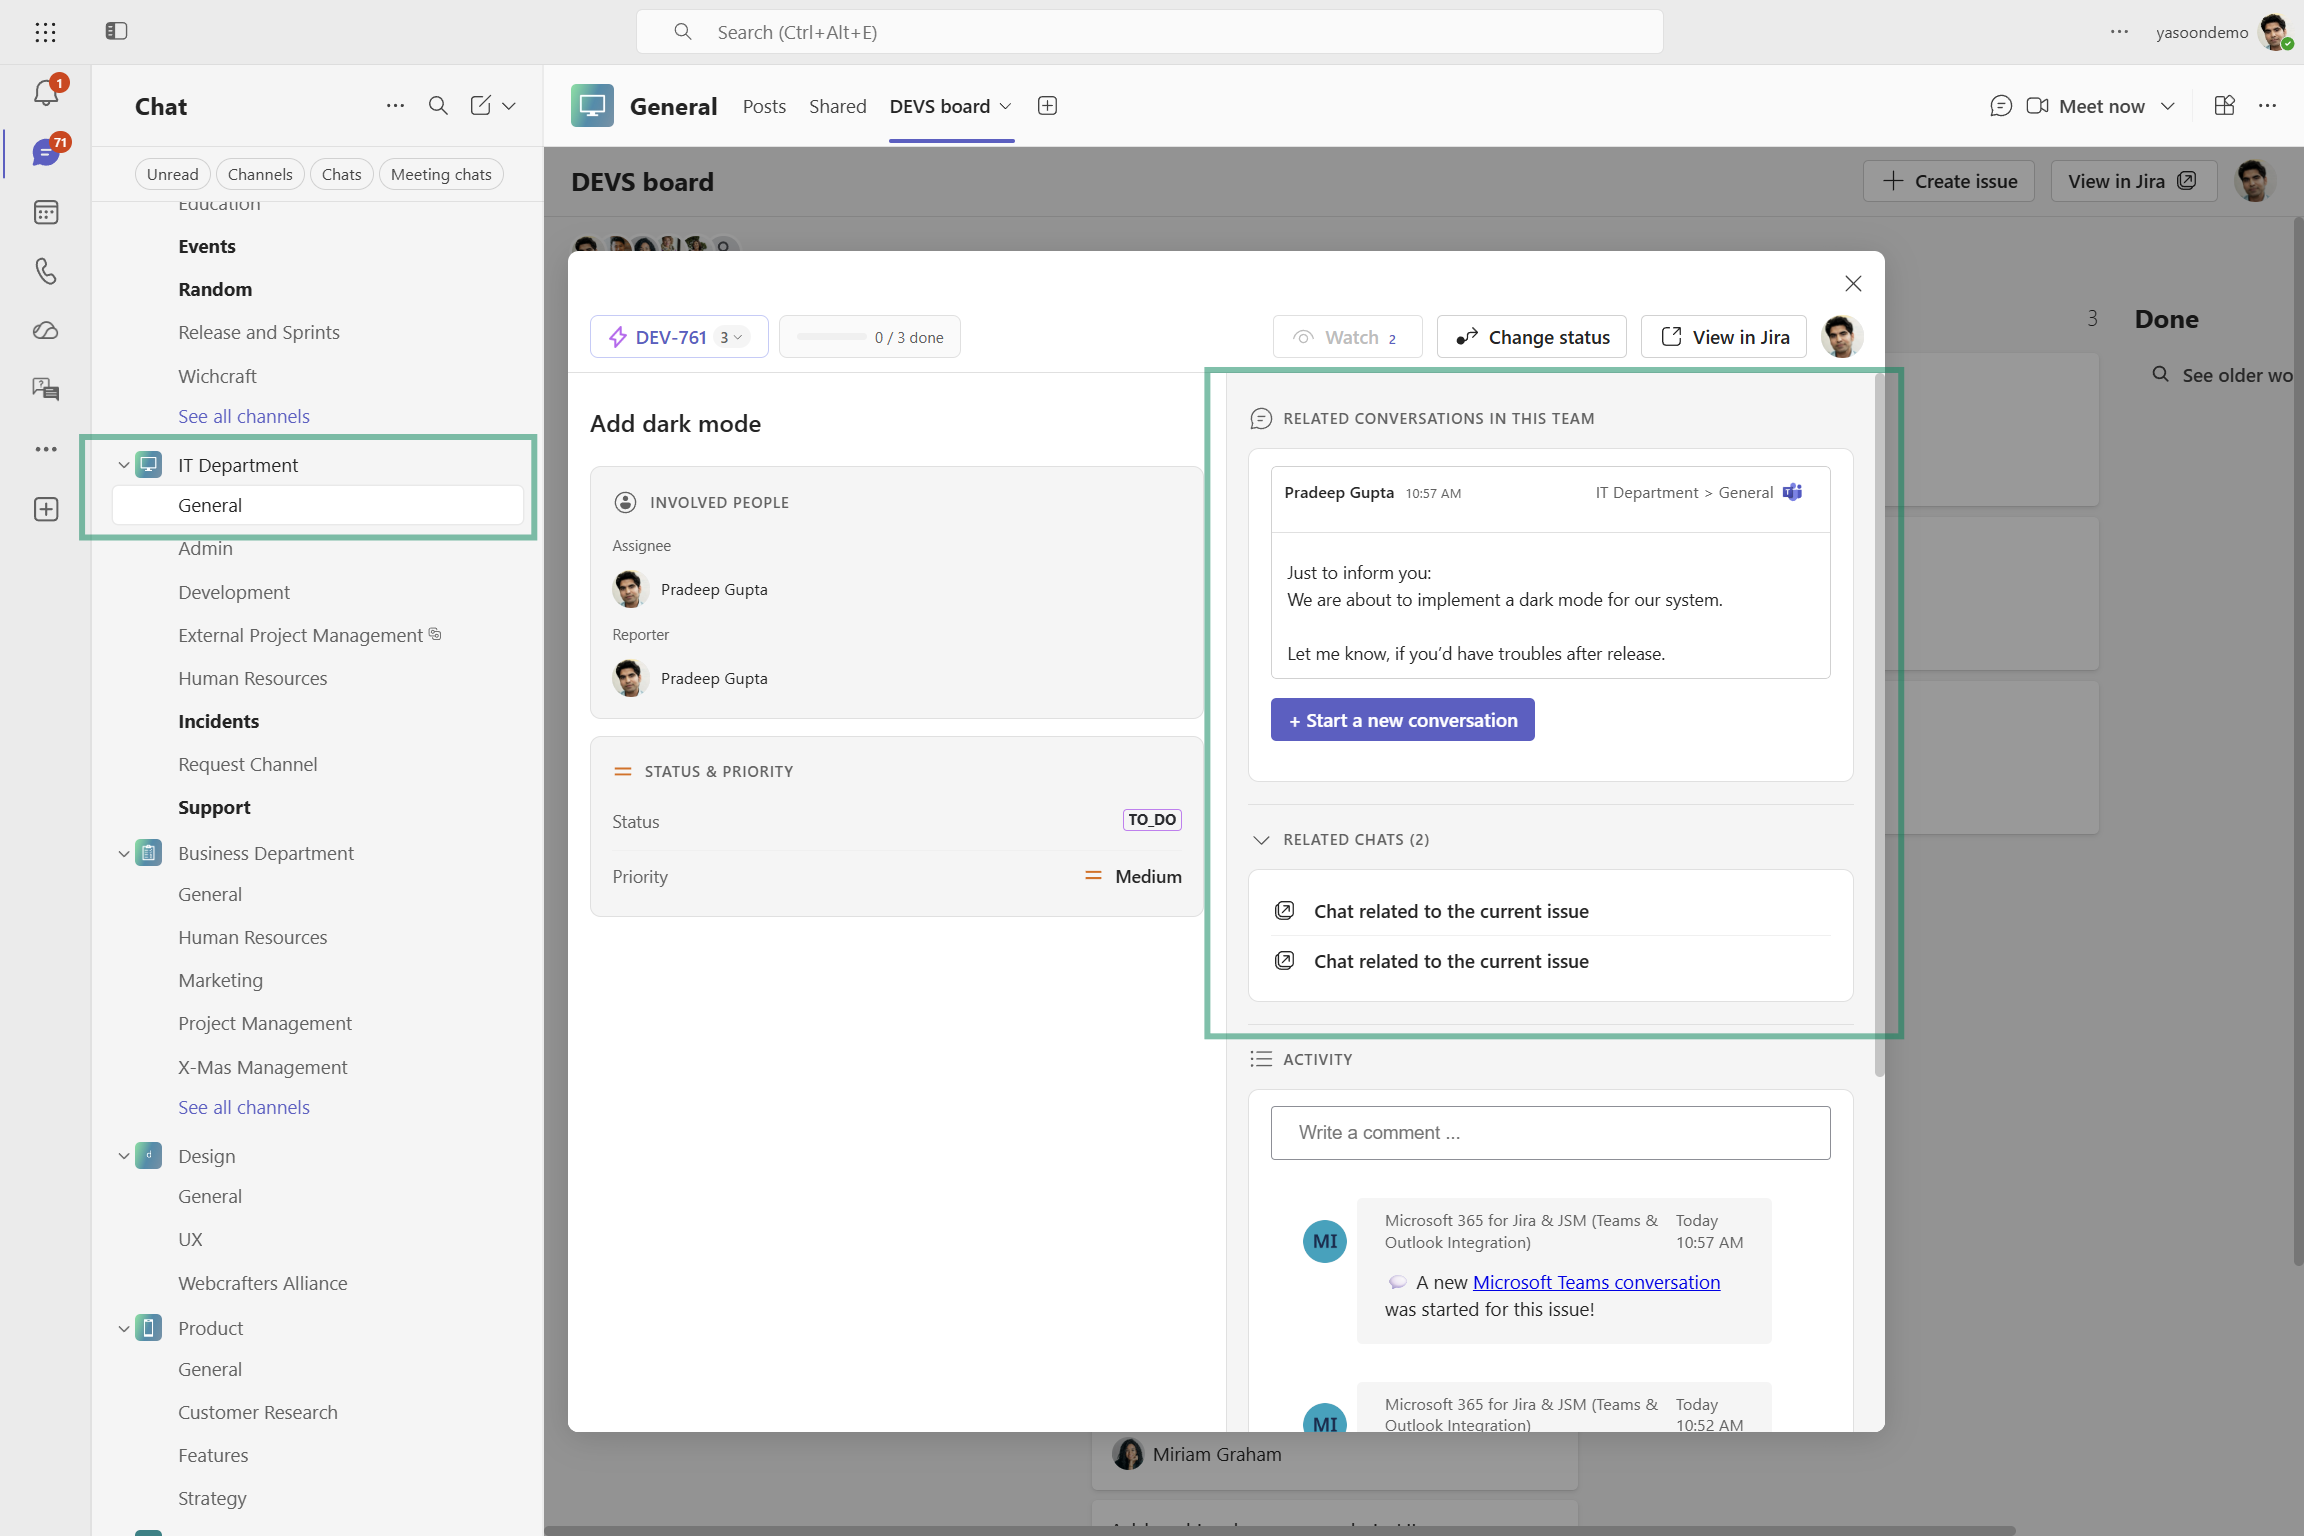Collapse the IT Department team
The height and width of the screenshot is (1536, 2304).
(124, 465)
